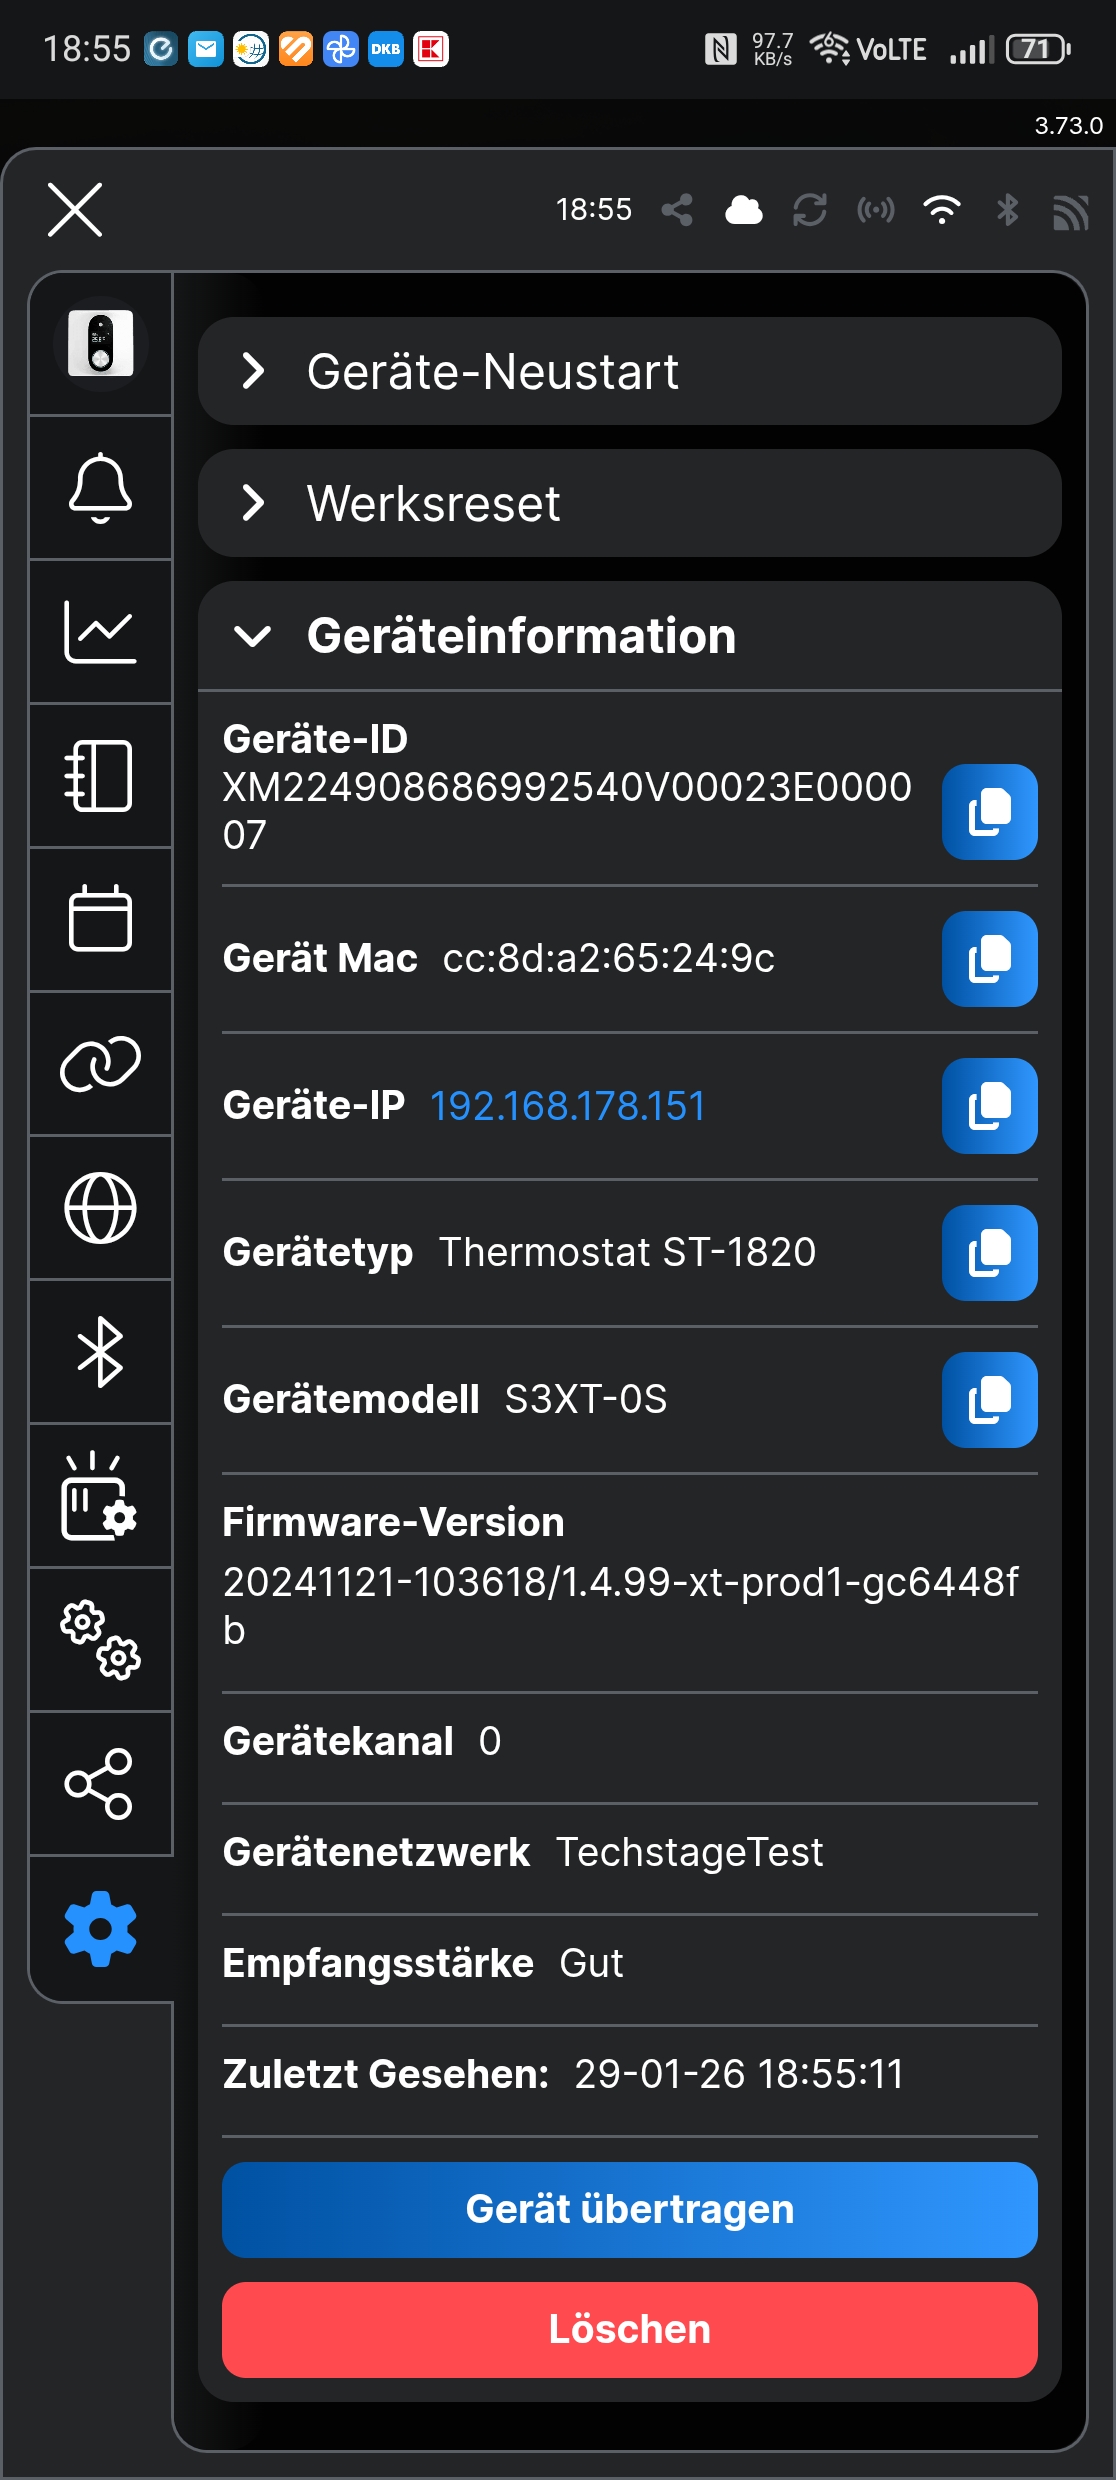Copy the Gerätetyp value
The height and width of the screenshot is (2480, 1116).
tap(989, 1252)
